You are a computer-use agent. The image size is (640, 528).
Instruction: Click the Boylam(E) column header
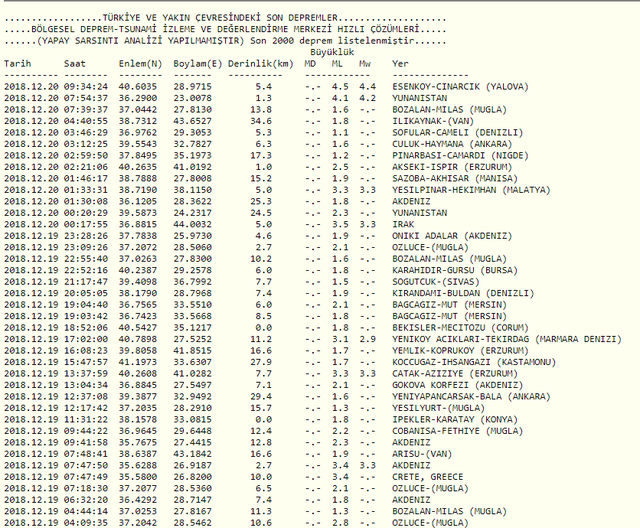[x=196, y=63]
